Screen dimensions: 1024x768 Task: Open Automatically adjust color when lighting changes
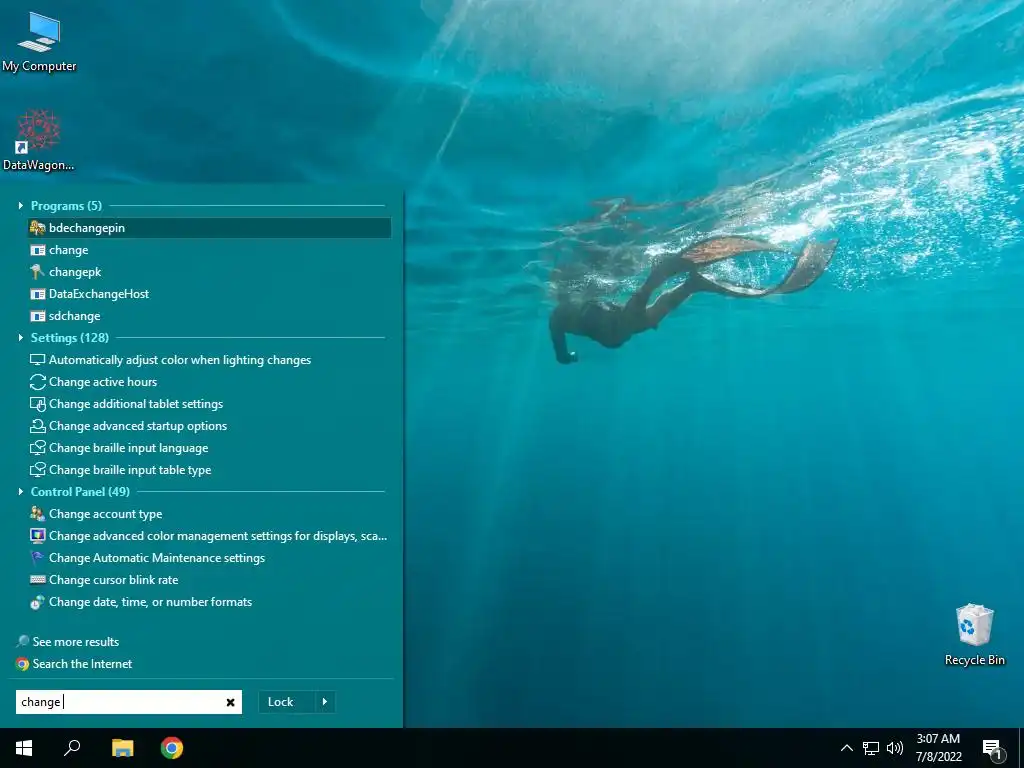click(x=209, y=360)
